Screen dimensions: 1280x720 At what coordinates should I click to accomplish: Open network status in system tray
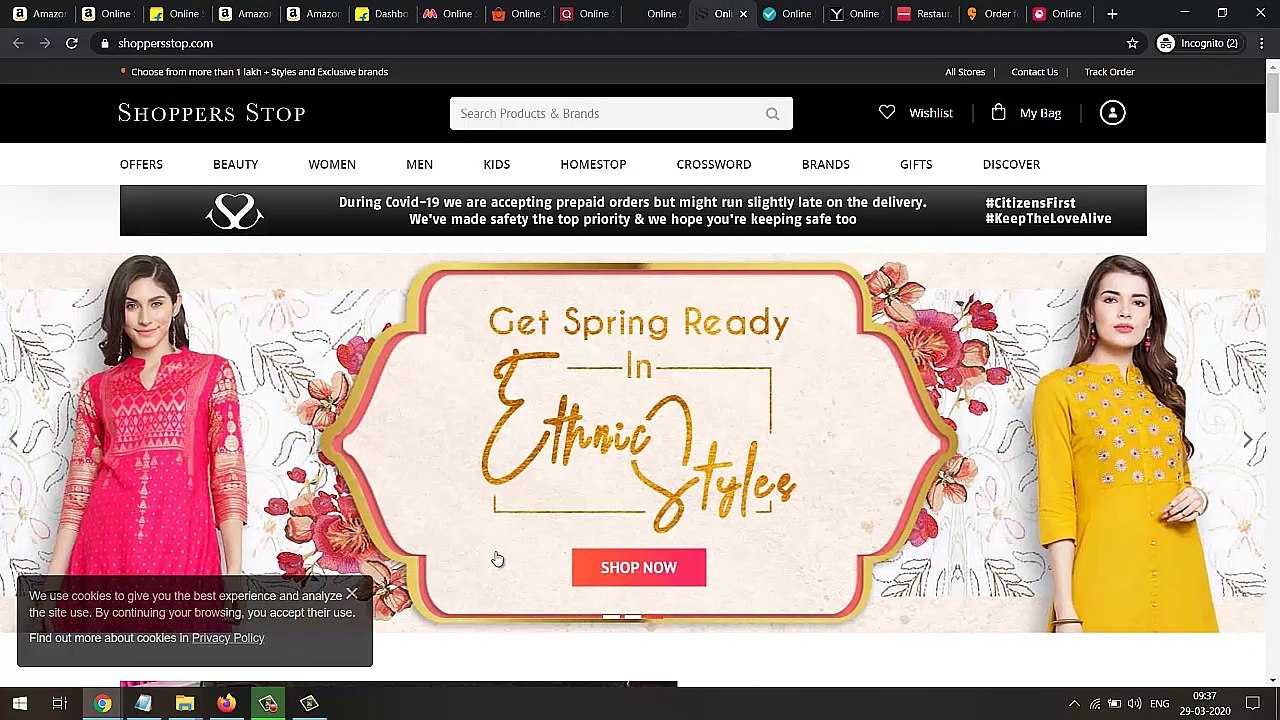click(x=1095, y=704)
